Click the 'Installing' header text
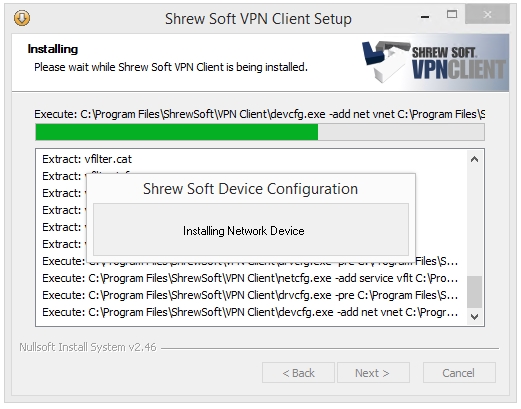Viewport: 521px width, 409px height. (x=53, y=49)
